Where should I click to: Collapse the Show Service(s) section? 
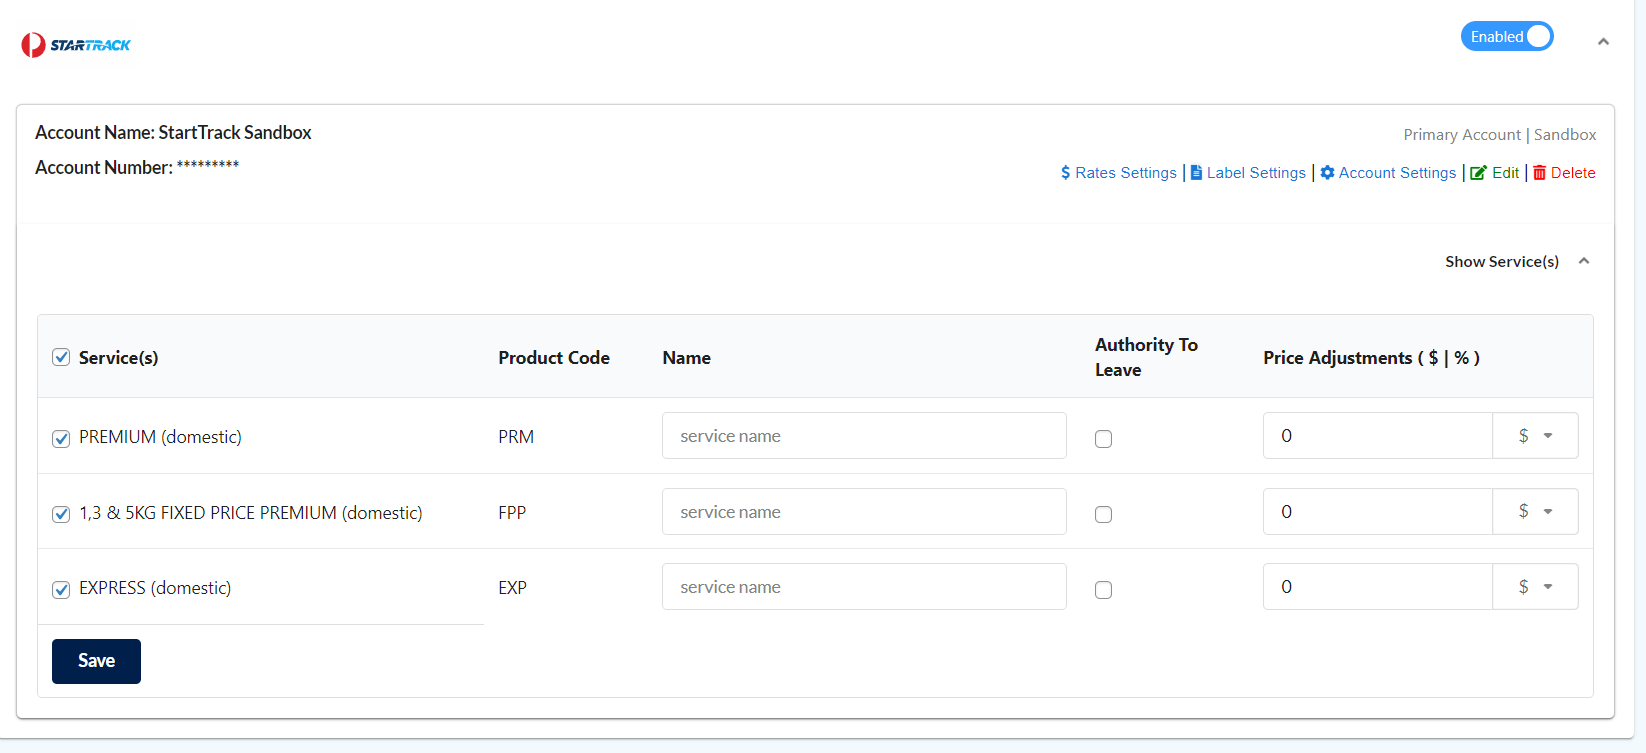[x=1584, y=261]
